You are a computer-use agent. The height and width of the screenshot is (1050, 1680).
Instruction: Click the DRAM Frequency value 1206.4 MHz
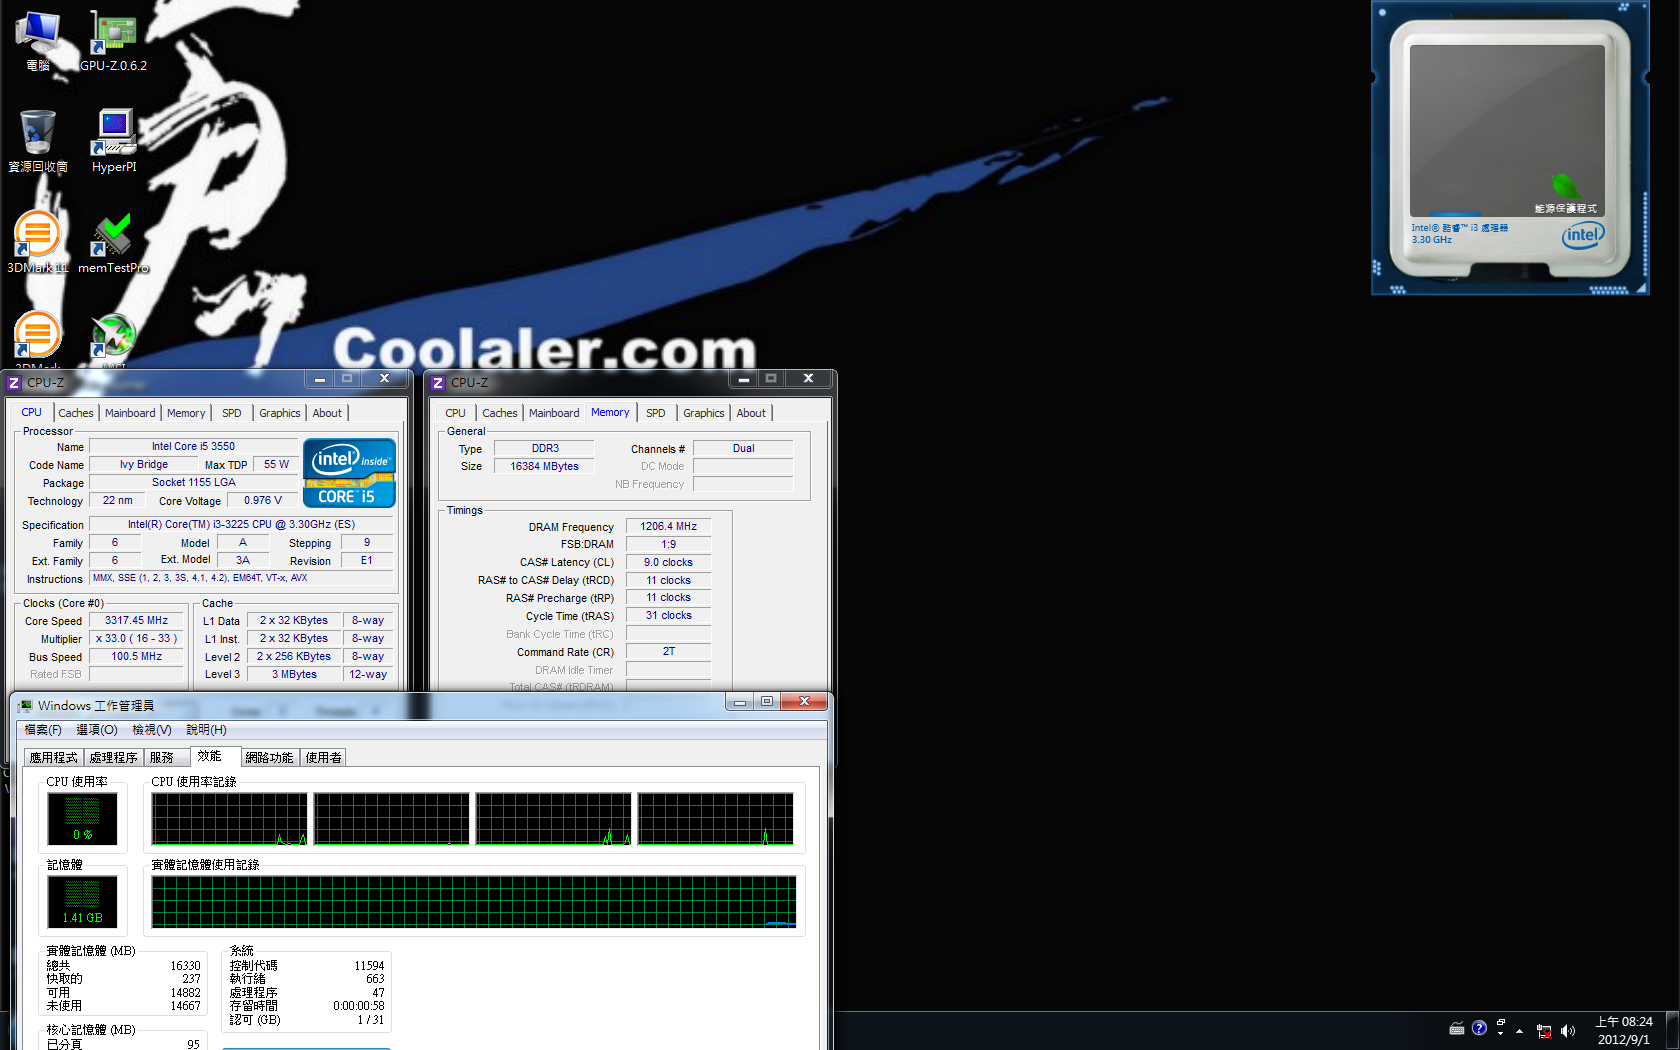pos(669,526)
